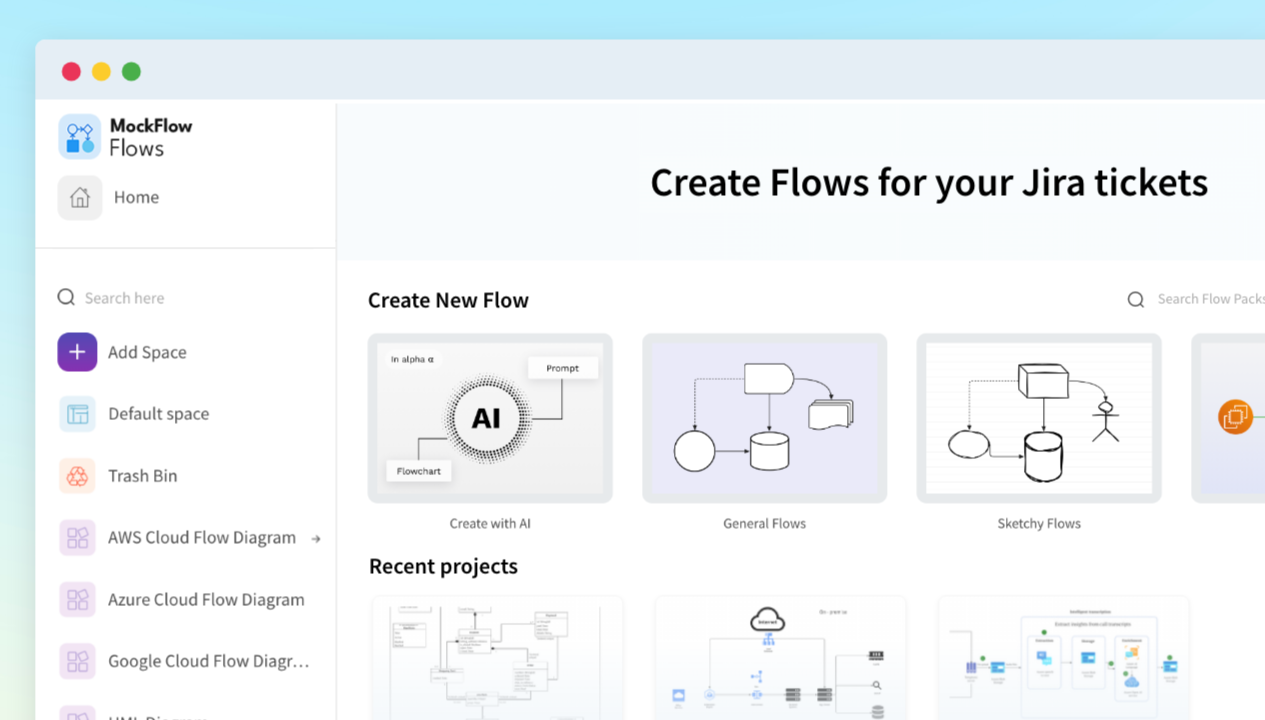Click the orange copy icon on partial card

[x=1235, y=416]
